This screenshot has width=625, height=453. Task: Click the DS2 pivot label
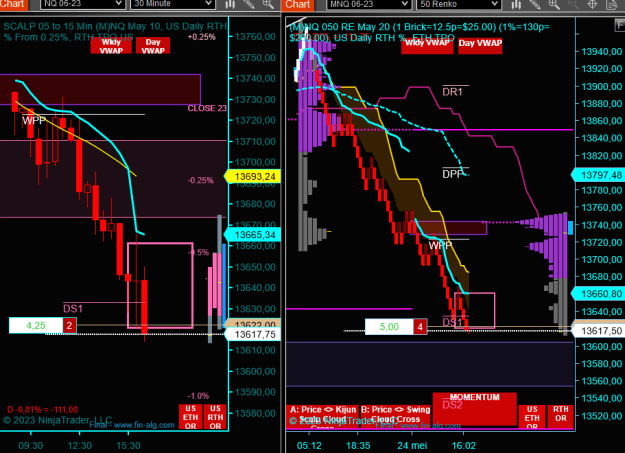pyautogui.click(x=452, y=405)
